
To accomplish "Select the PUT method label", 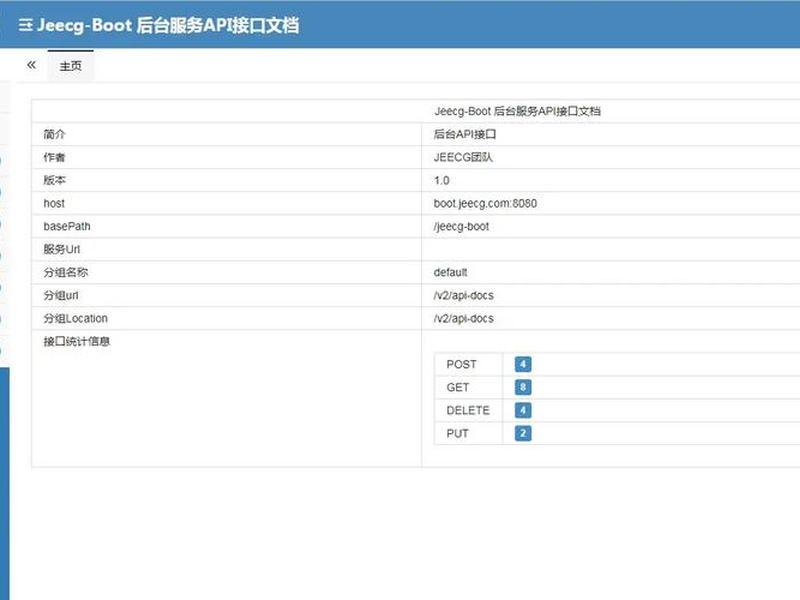I will (457, 433).
